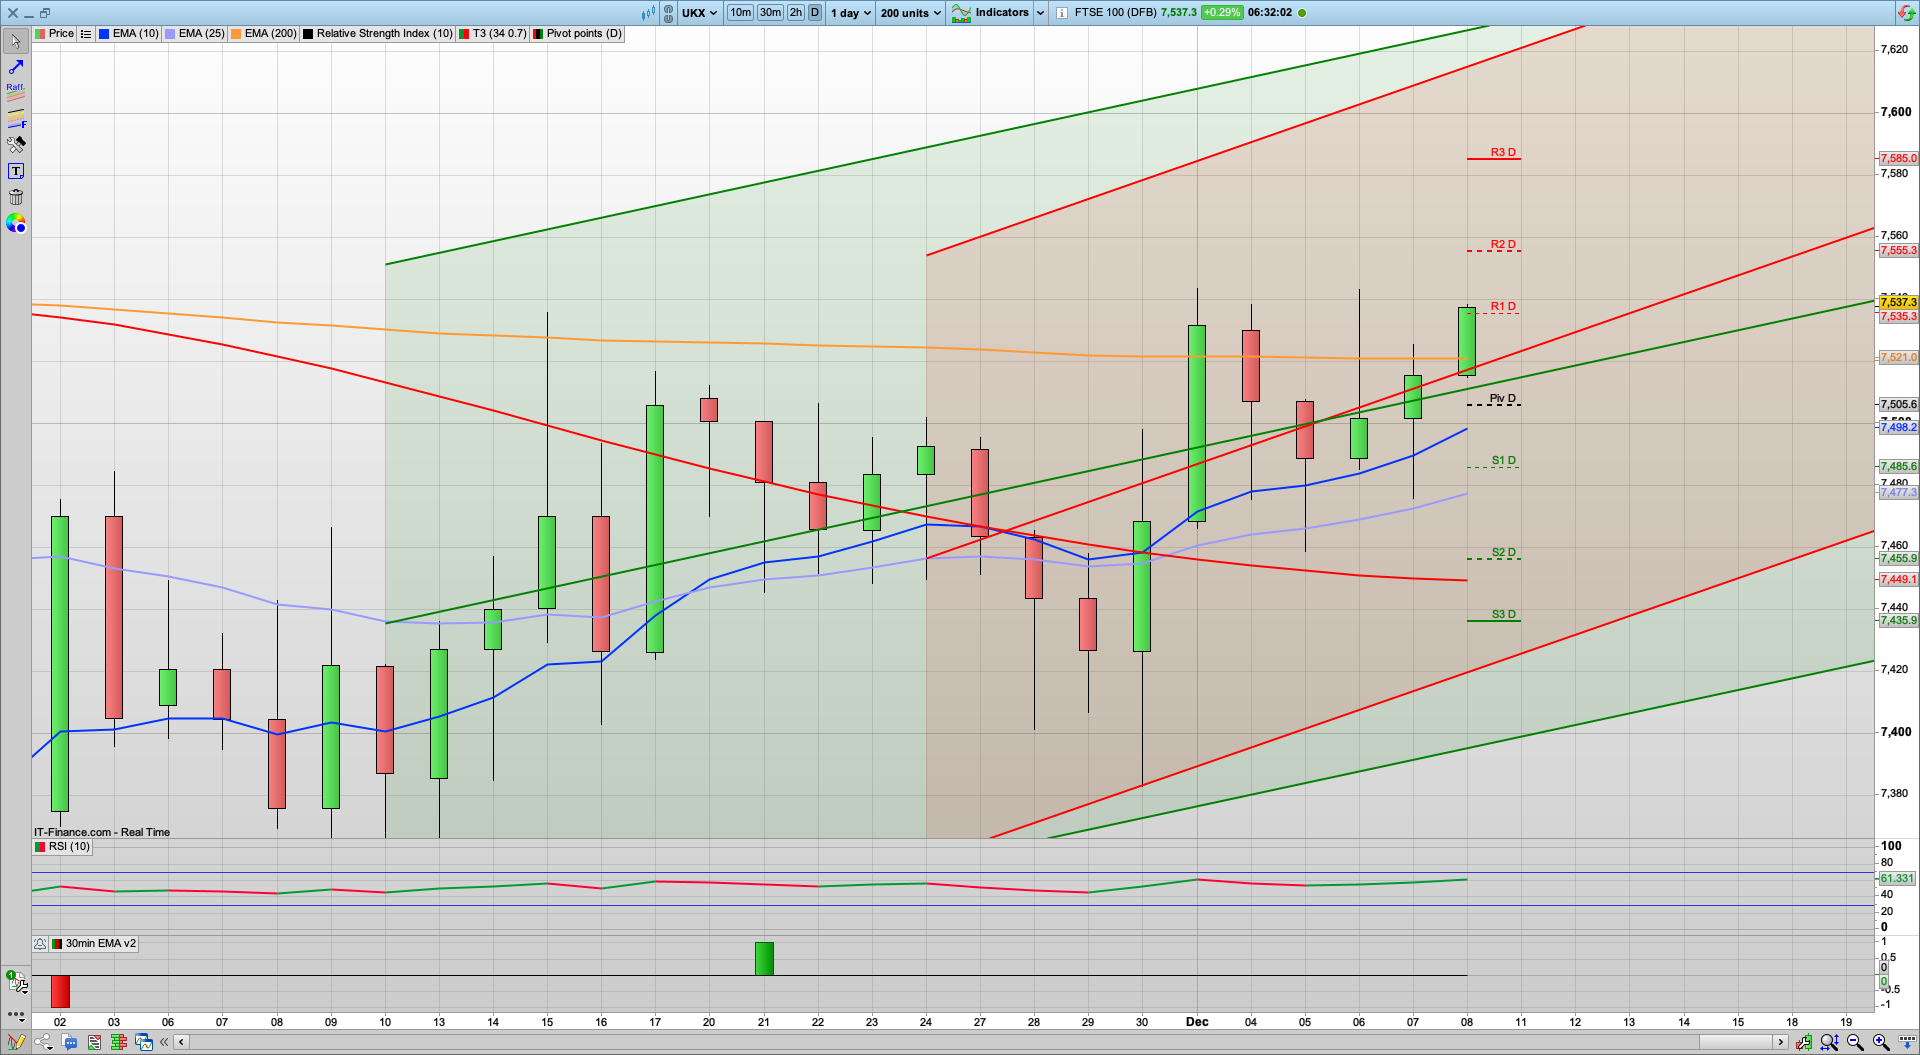Select the 10m timeframe button

[x=740, y=13]
